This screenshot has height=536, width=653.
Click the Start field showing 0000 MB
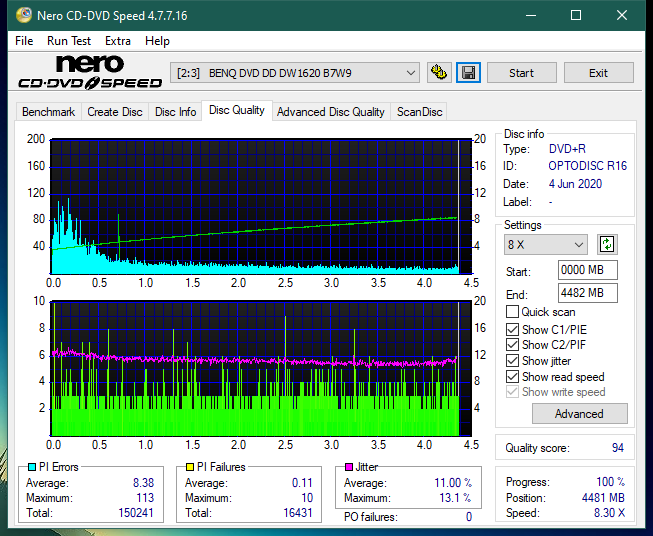[x=587, y=270]
